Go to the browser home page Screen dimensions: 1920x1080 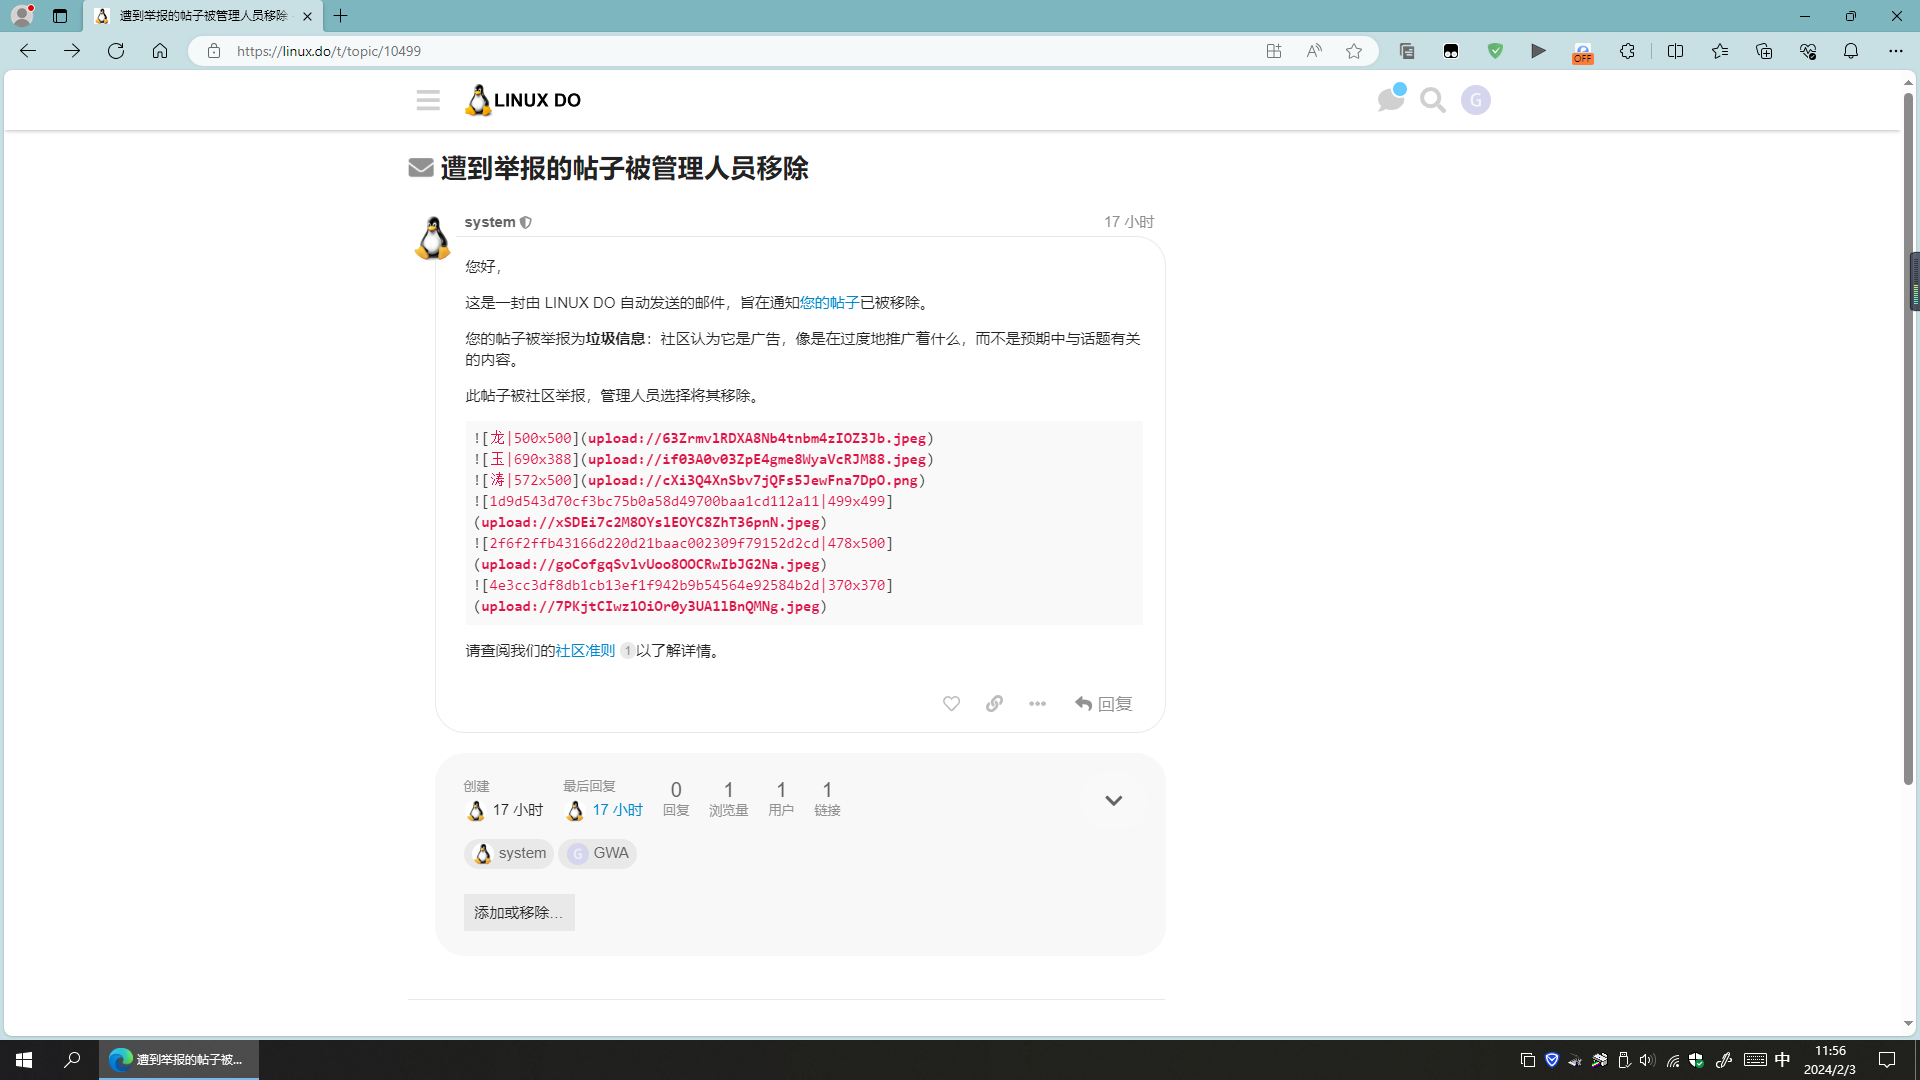(x=160, y=51)
